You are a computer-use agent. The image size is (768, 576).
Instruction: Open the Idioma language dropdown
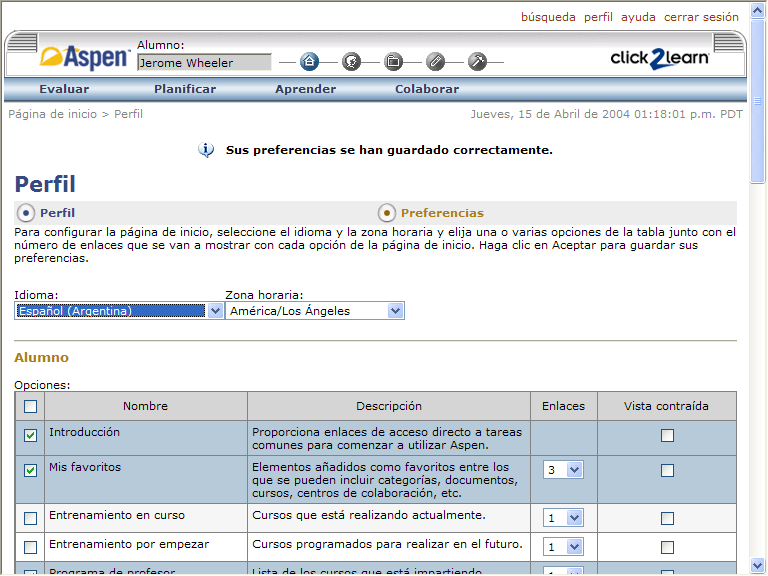pyautogui.click(x=119, y=311)
